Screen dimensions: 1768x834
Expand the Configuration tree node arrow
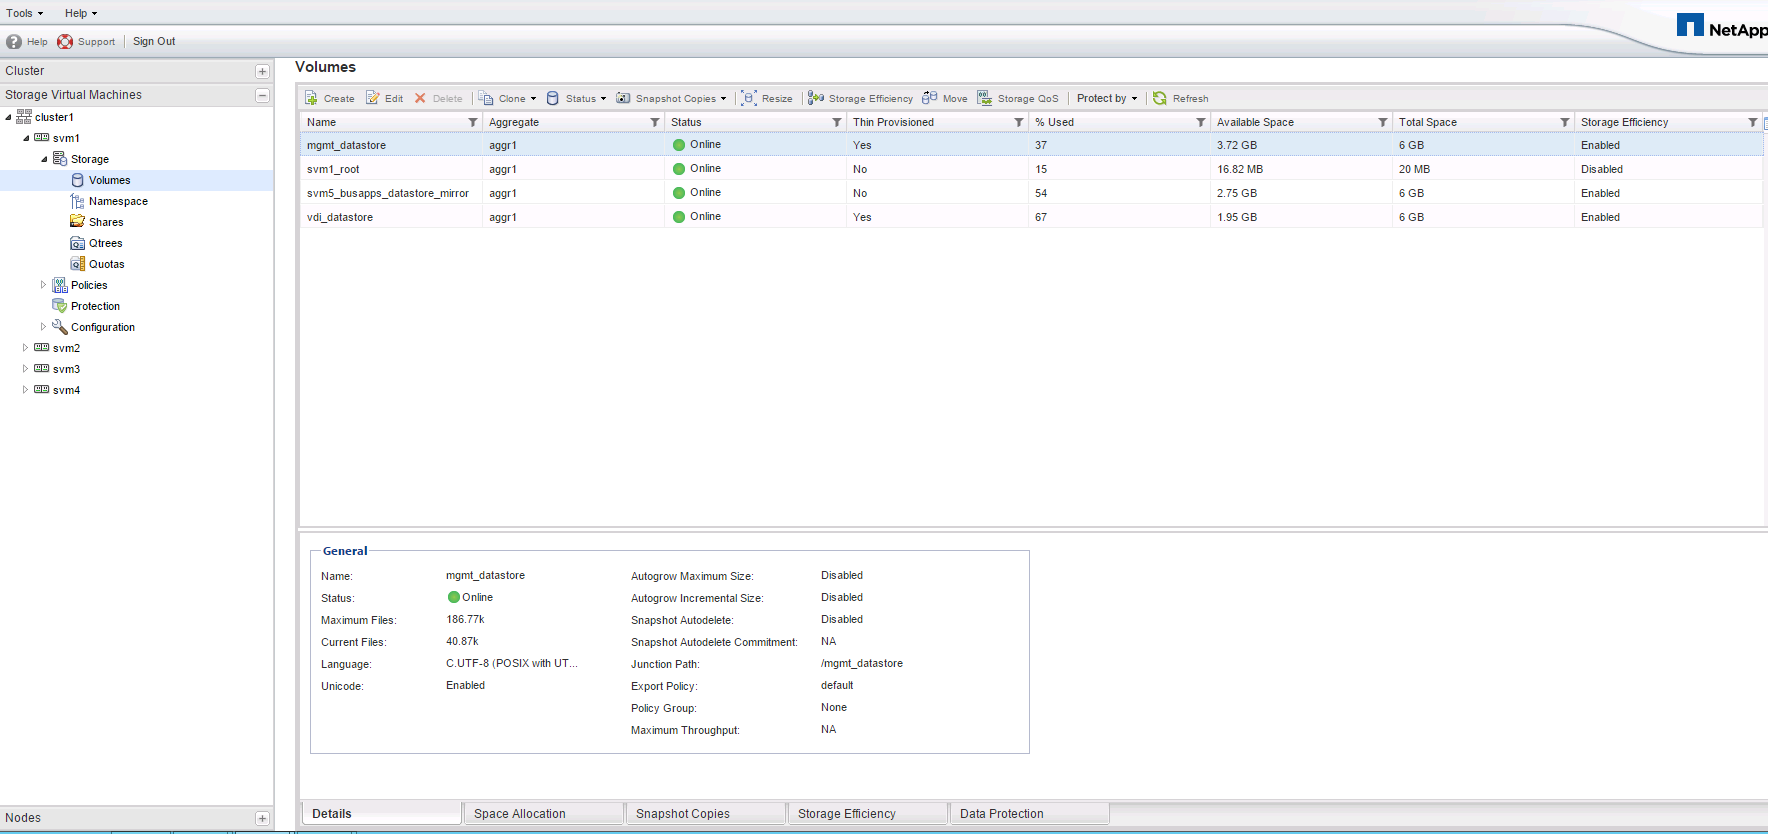click(x=43, y=327)
